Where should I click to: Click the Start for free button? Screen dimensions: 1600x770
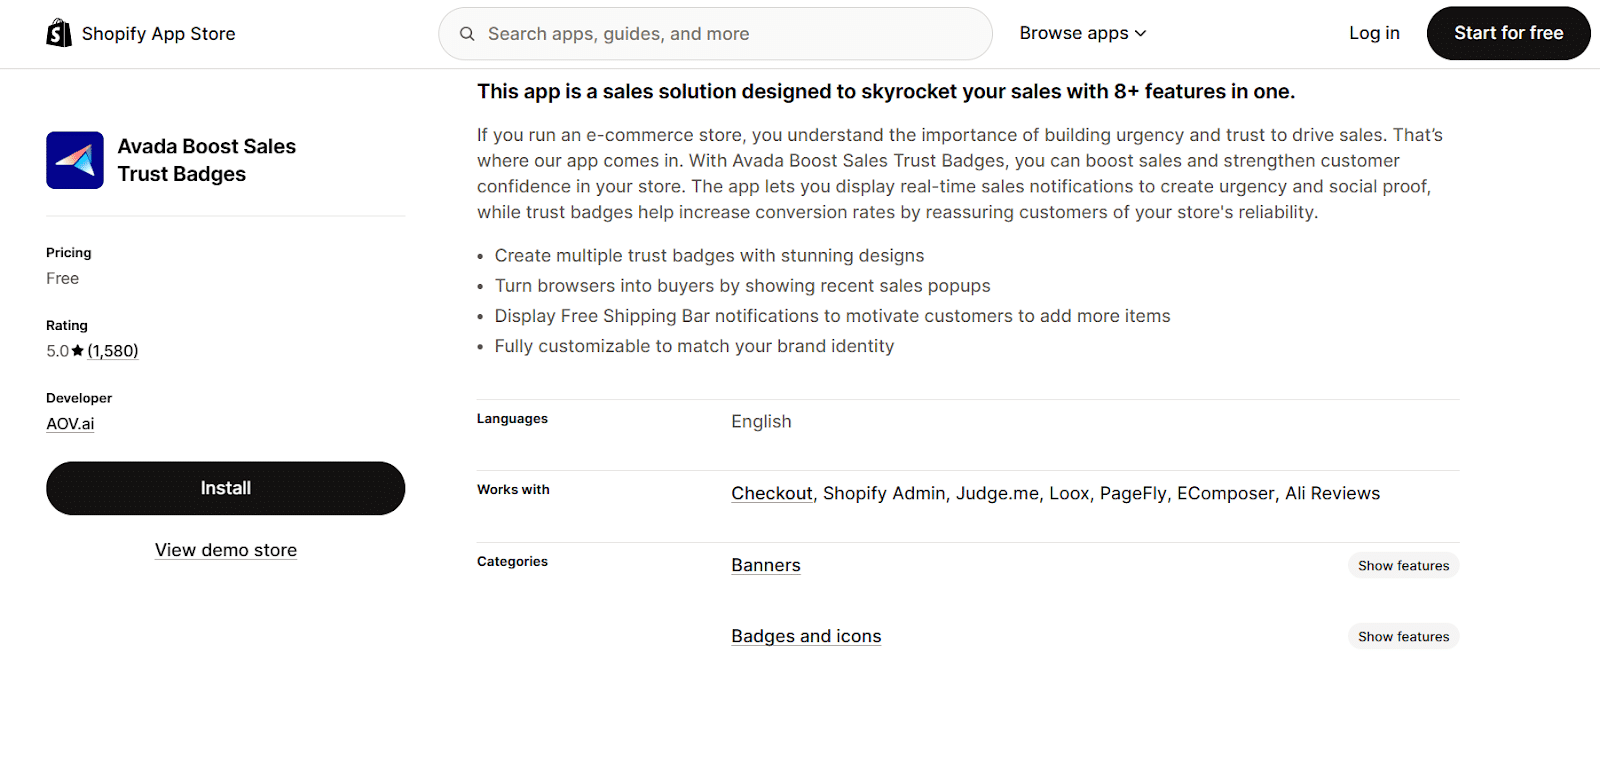tap(1507, 33)
